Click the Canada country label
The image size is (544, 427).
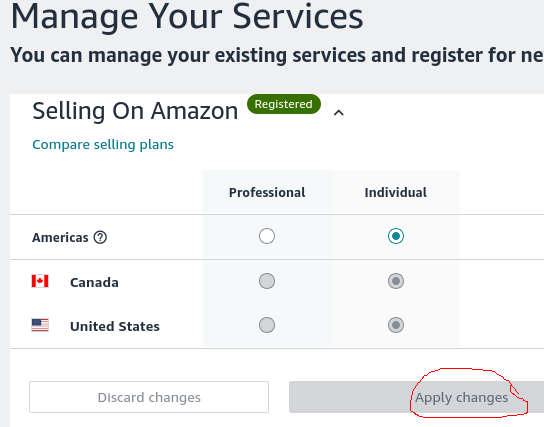(94, 282)
